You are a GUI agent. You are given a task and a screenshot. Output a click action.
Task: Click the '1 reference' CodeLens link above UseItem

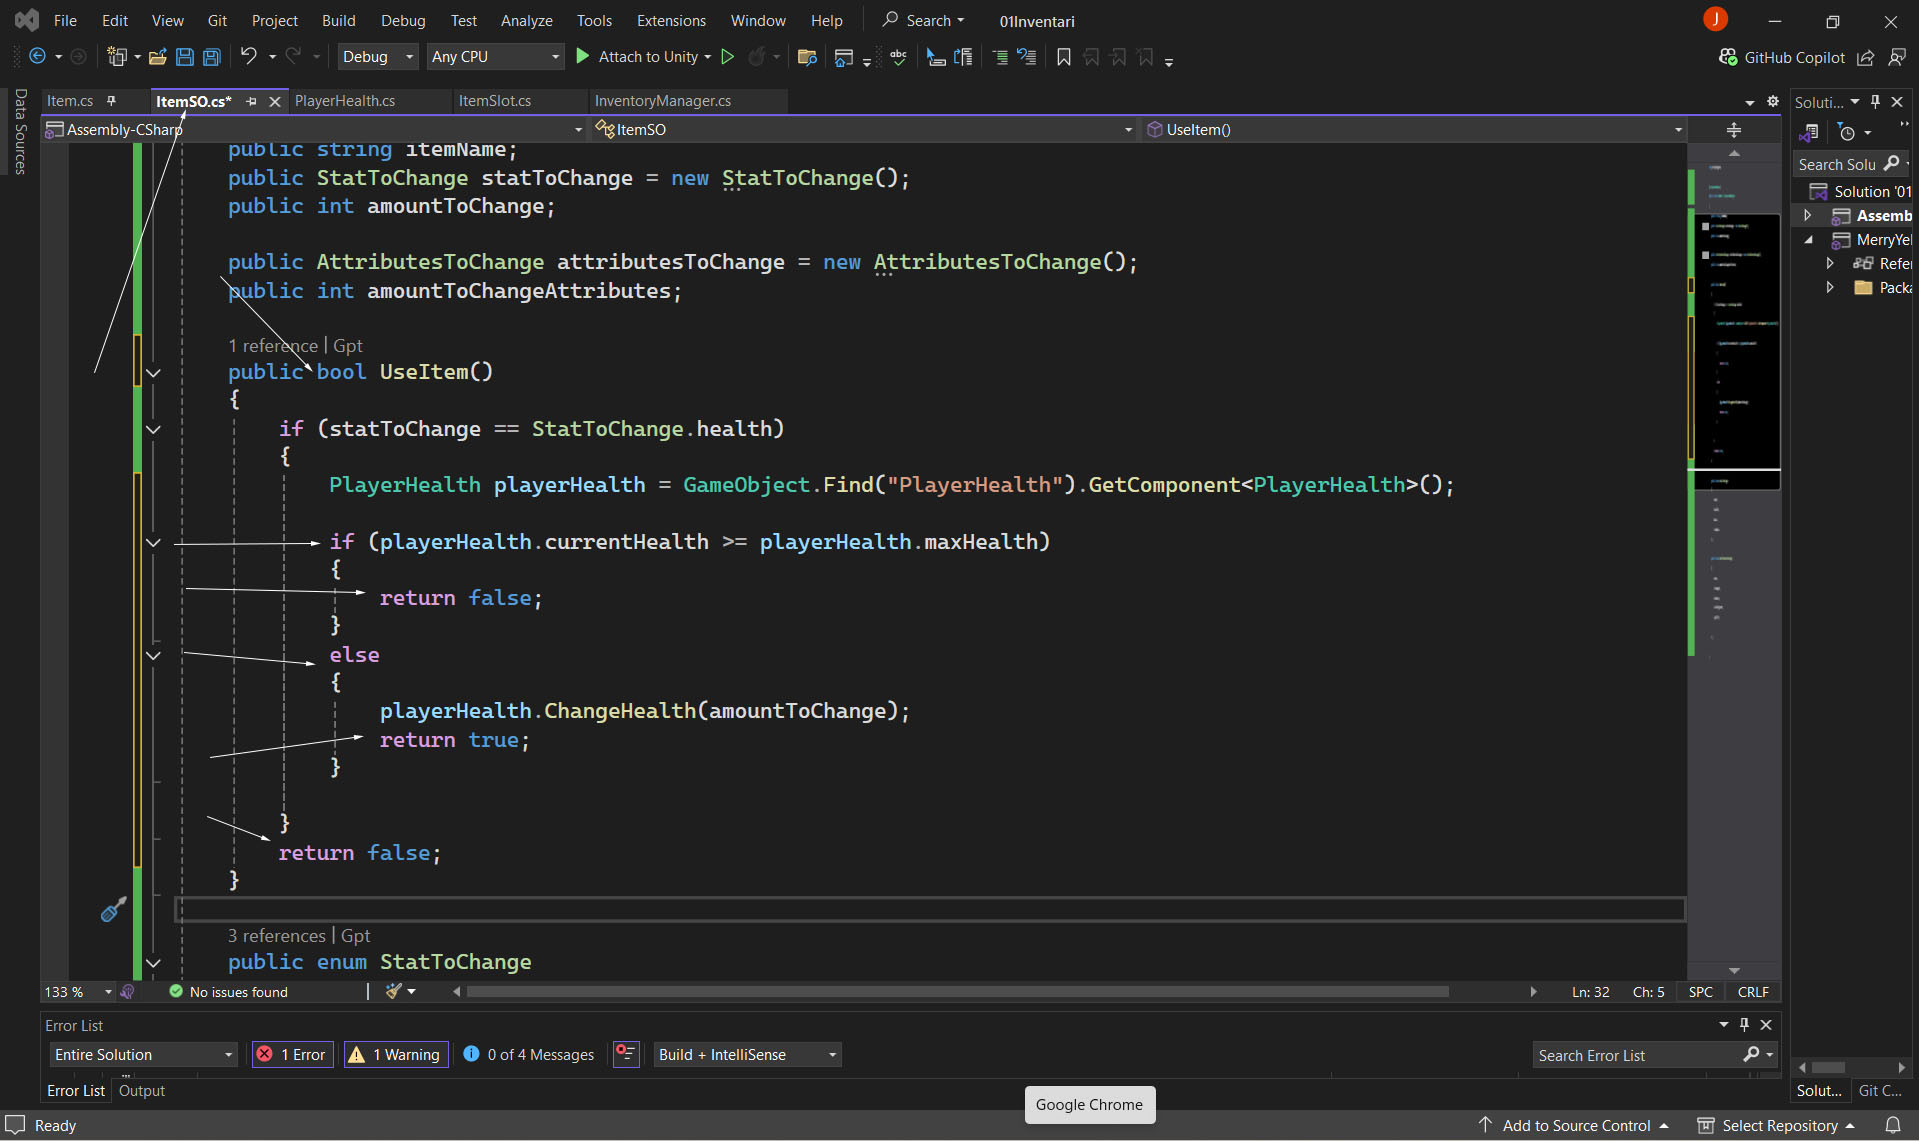tap(272, 345)
